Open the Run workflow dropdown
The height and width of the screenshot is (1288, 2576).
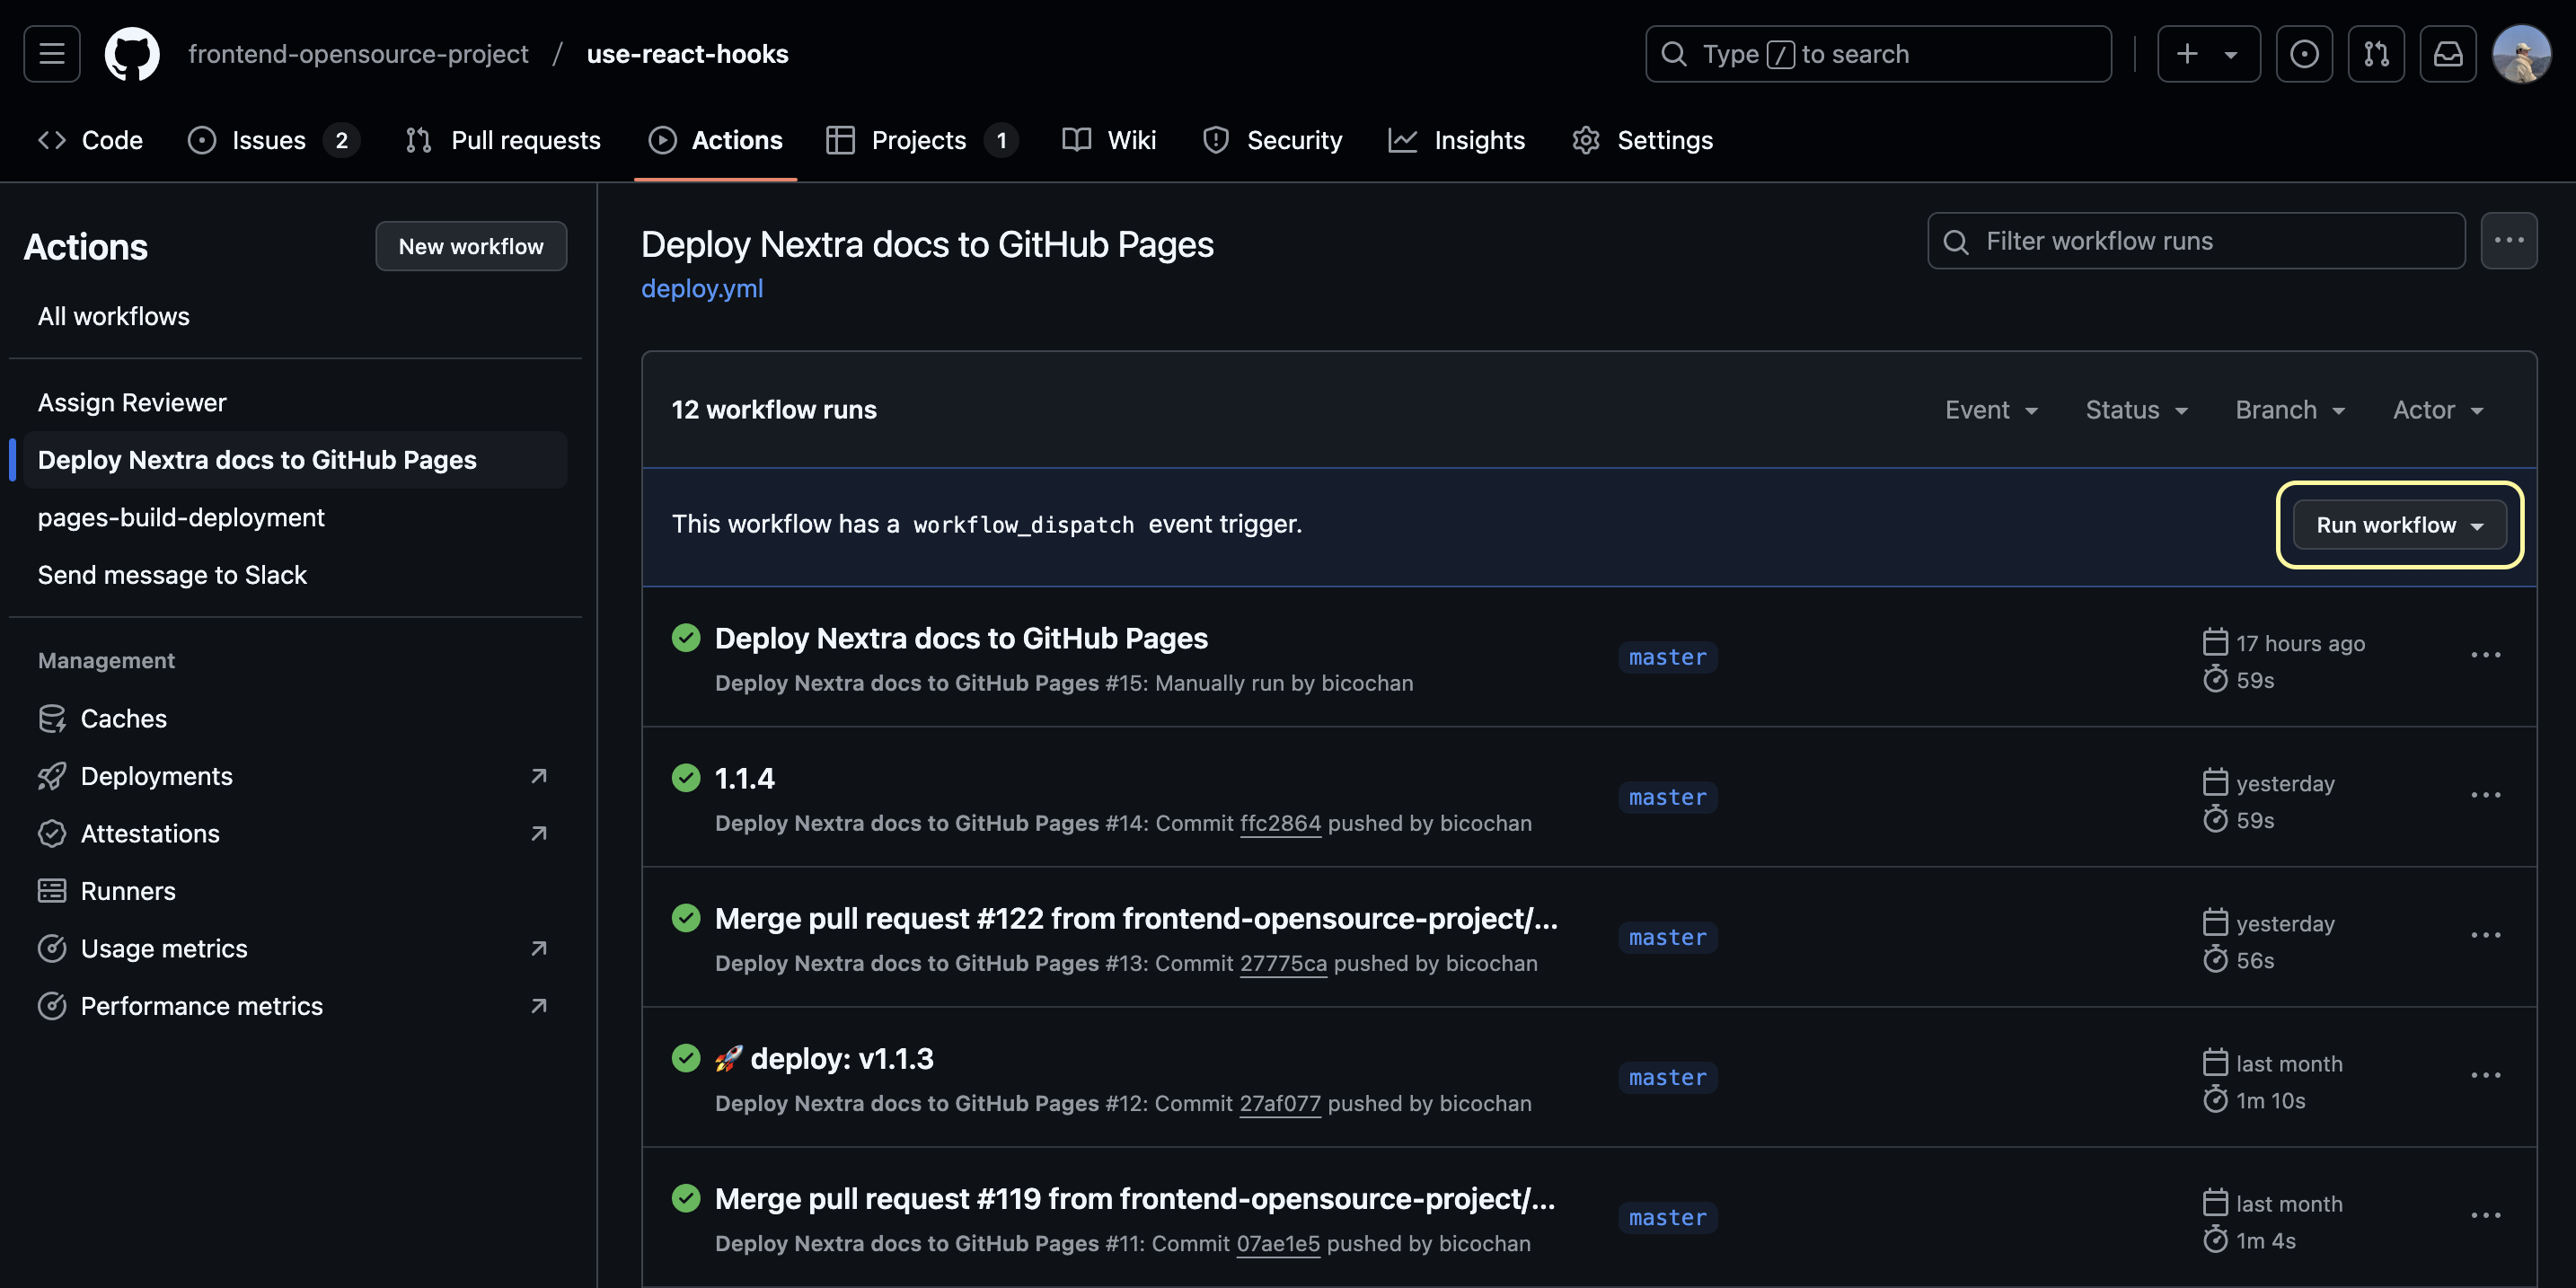[x=2399, y=524]
